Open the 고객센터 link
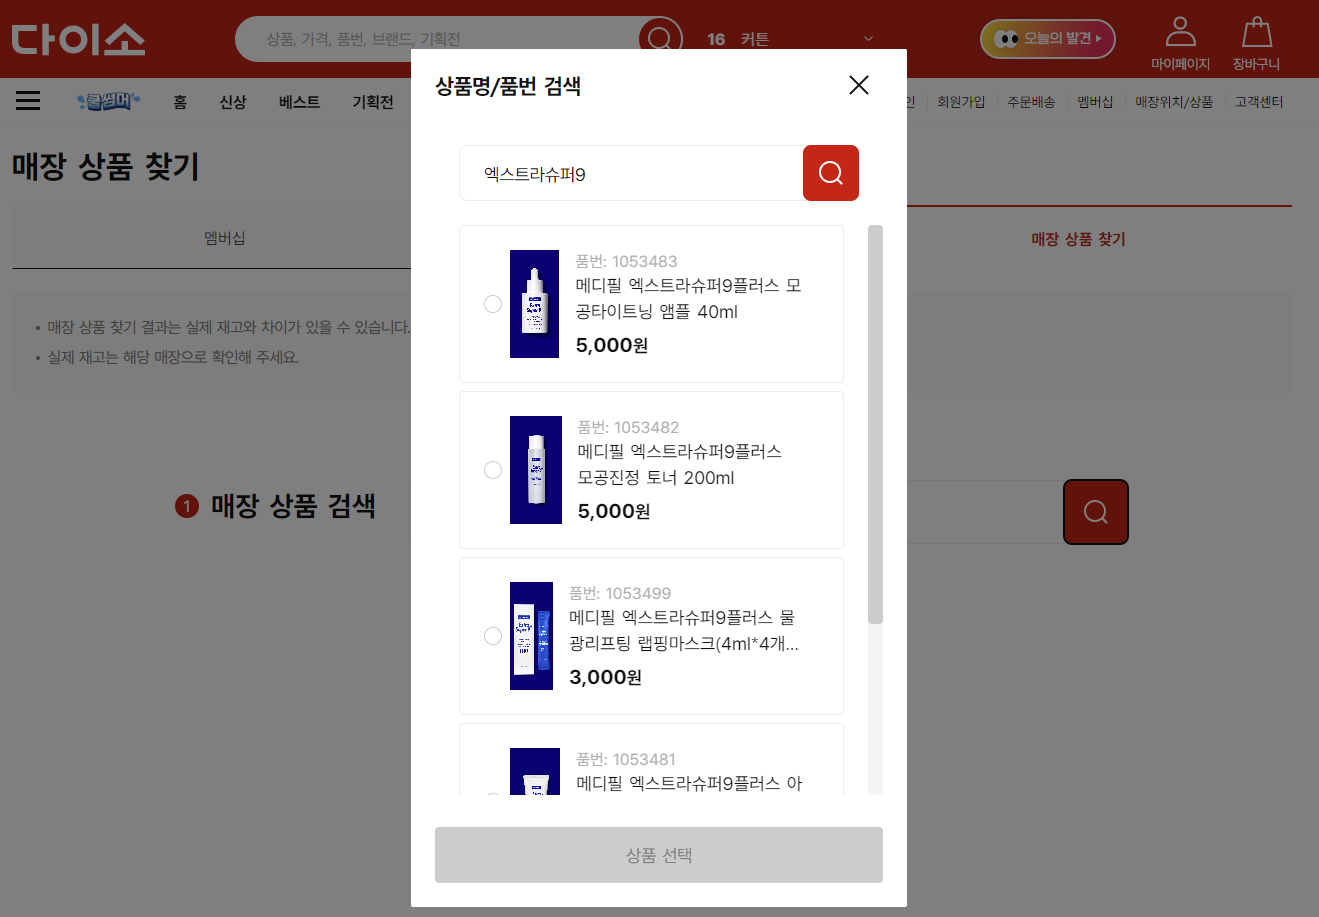This screenshot has height=917, width=1319. coord(1259,102)
